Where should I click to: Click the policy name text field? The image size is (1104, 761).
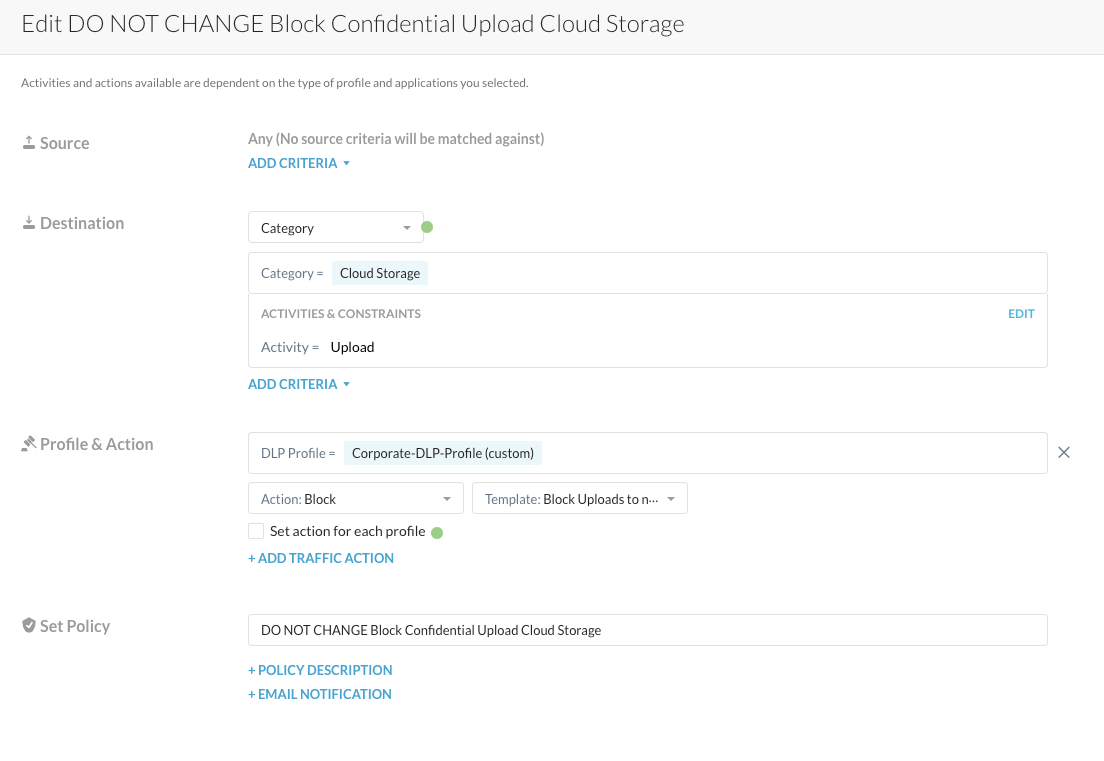click(647, 630)
